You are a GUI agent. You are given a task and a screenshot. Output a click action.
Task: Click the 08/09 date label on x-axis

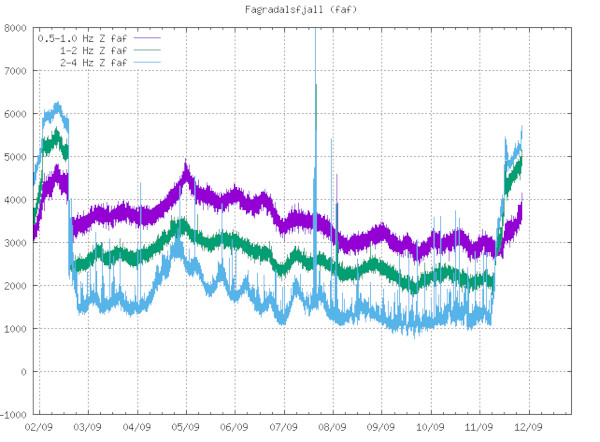(332, 425)
